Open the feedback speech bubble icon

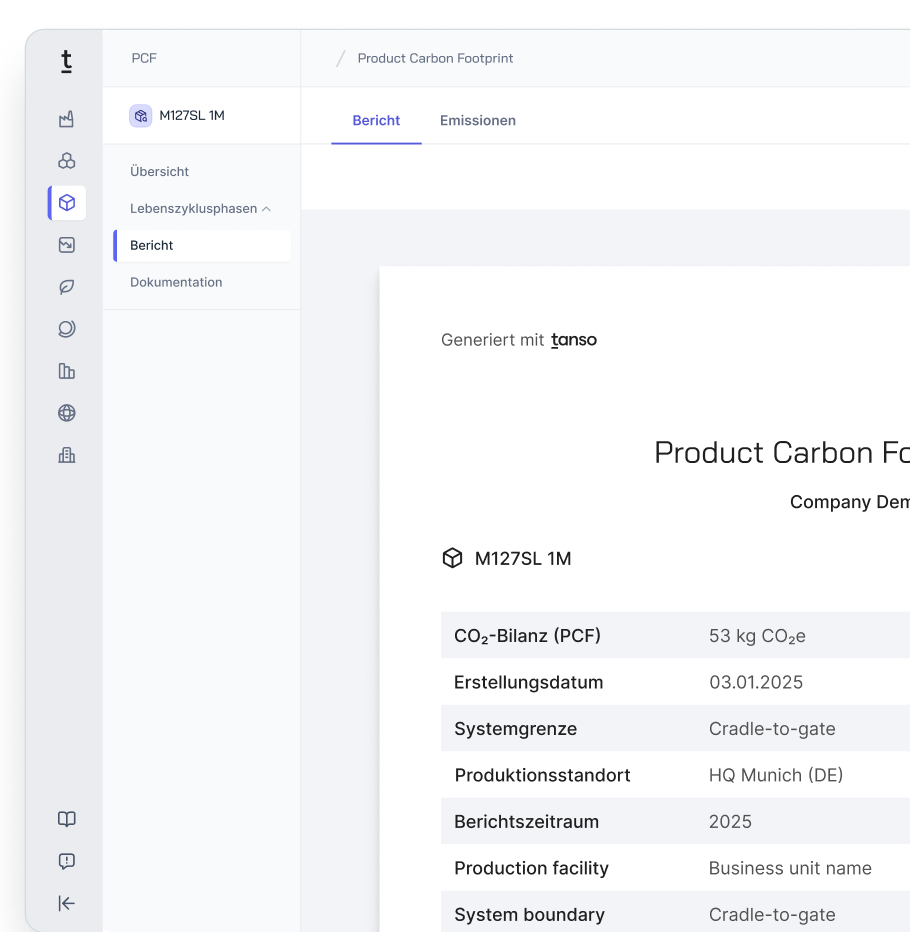[67, 861]
